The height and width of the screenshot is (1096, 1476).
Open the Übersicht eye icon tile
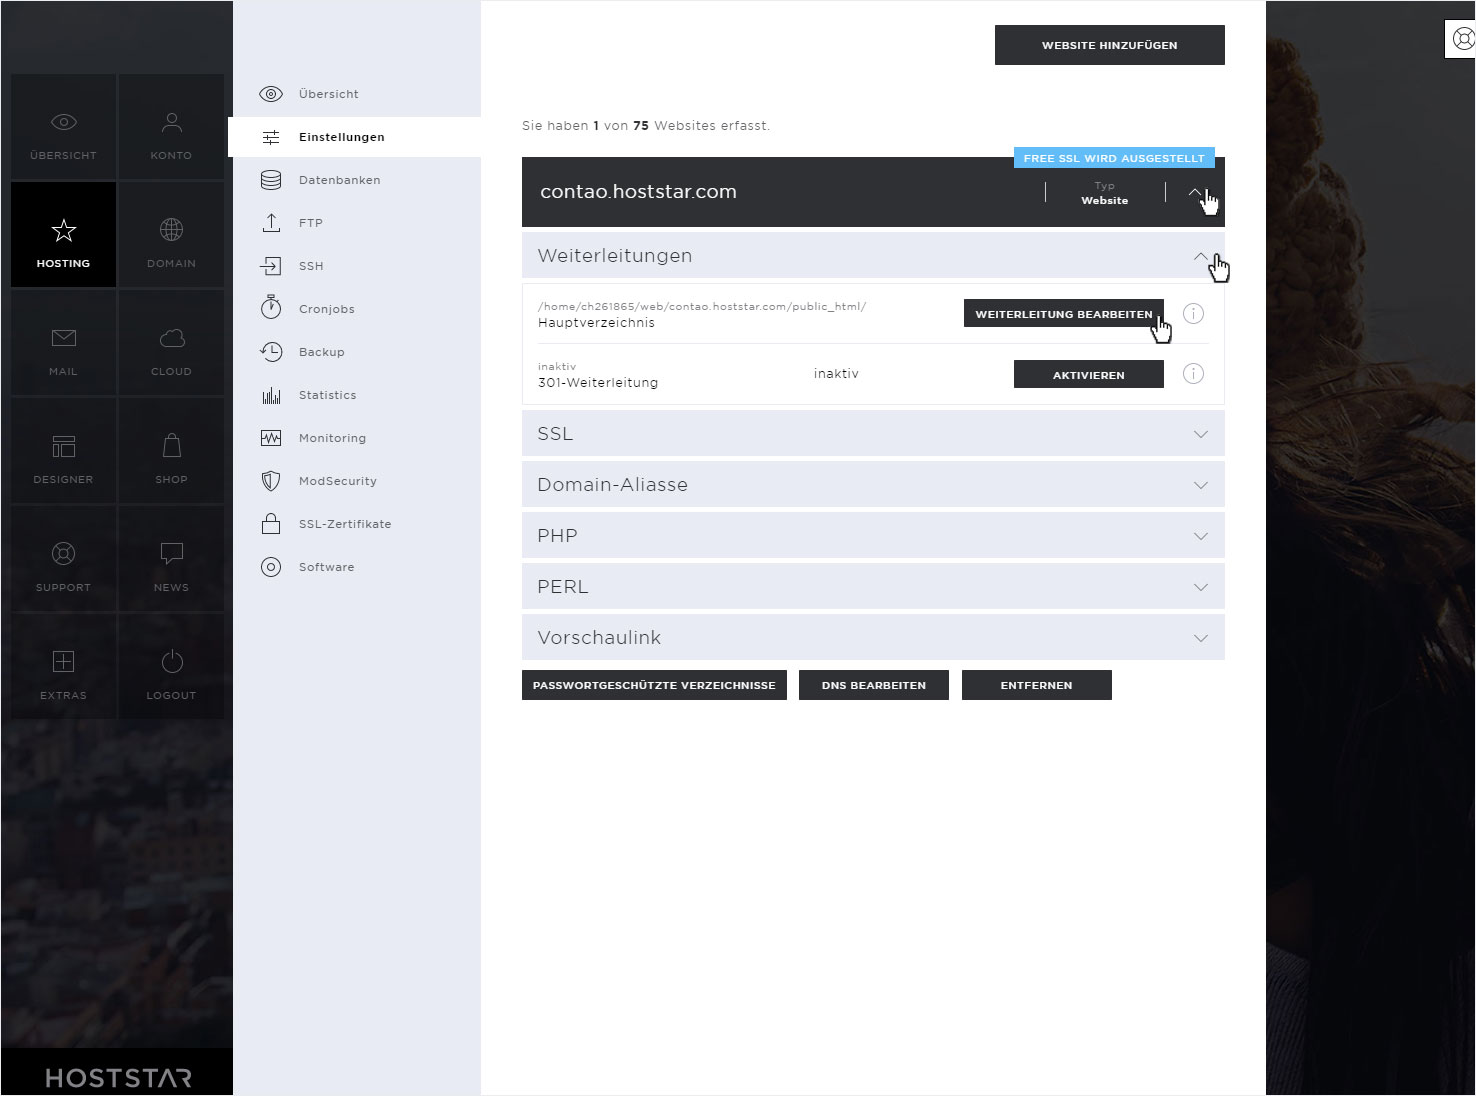(x=64, y=127)
